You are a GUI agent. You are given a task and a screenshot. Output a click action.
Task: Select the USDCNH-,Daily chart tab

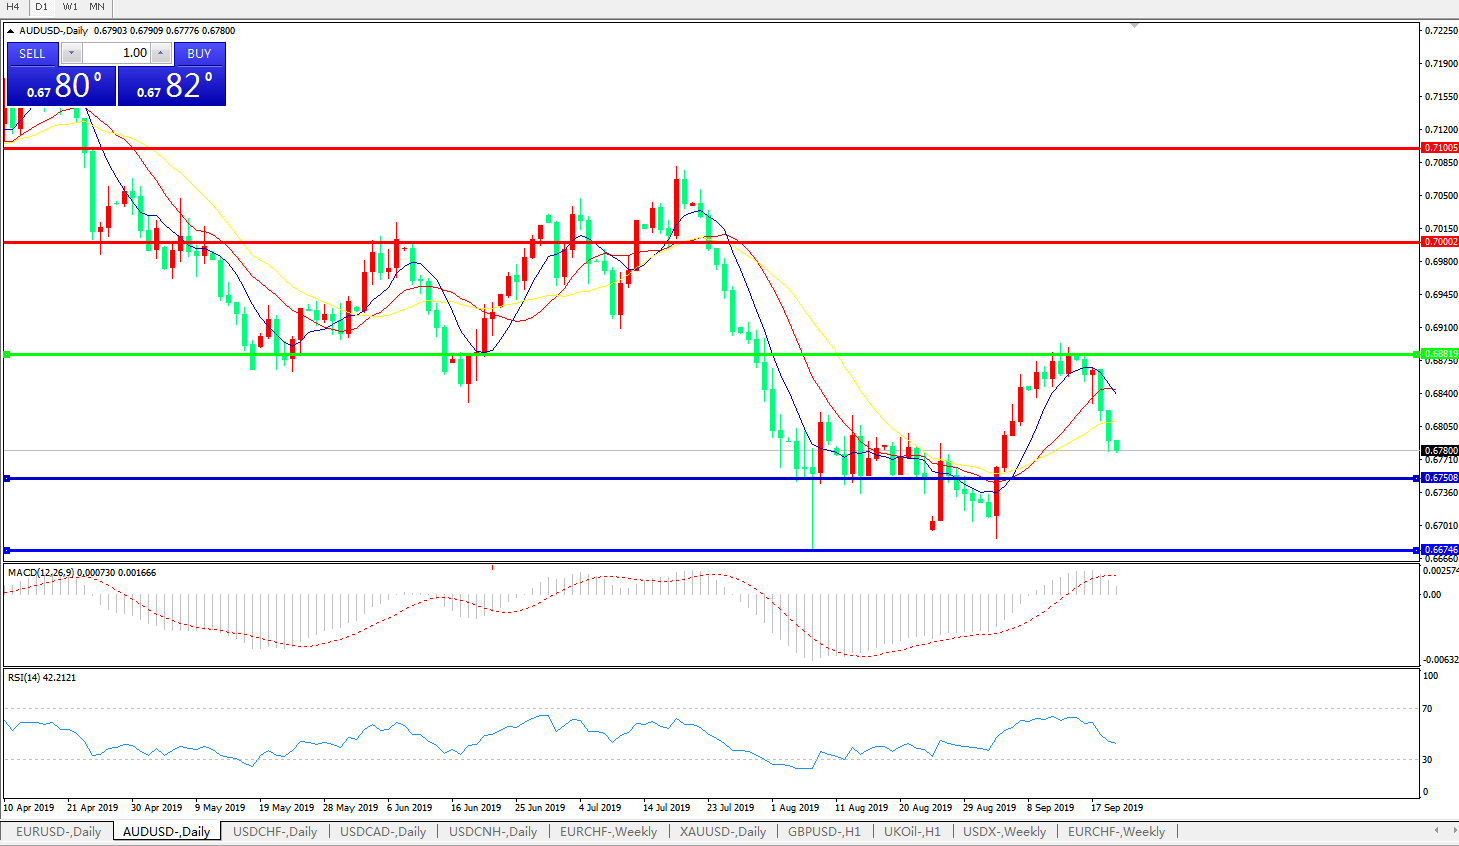click(x=492, y=831)
